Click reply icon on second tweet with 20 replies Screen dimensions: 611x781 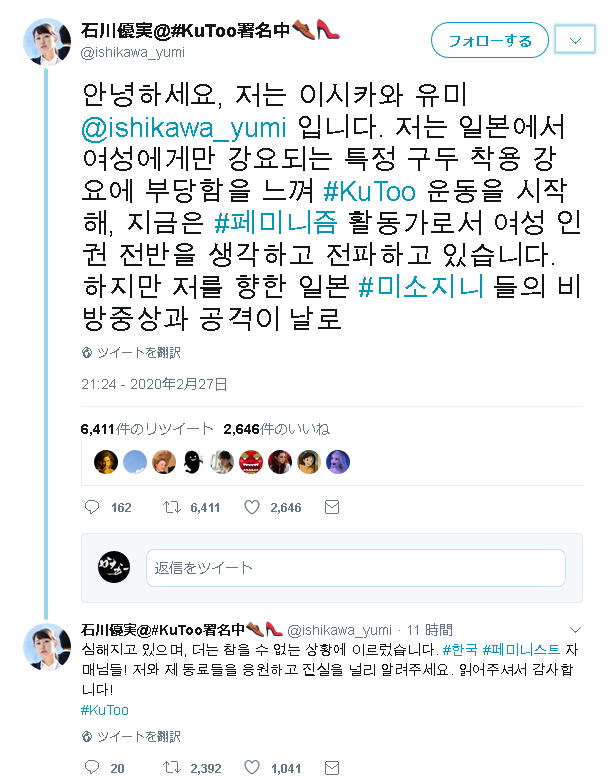(x=92, y=767)
